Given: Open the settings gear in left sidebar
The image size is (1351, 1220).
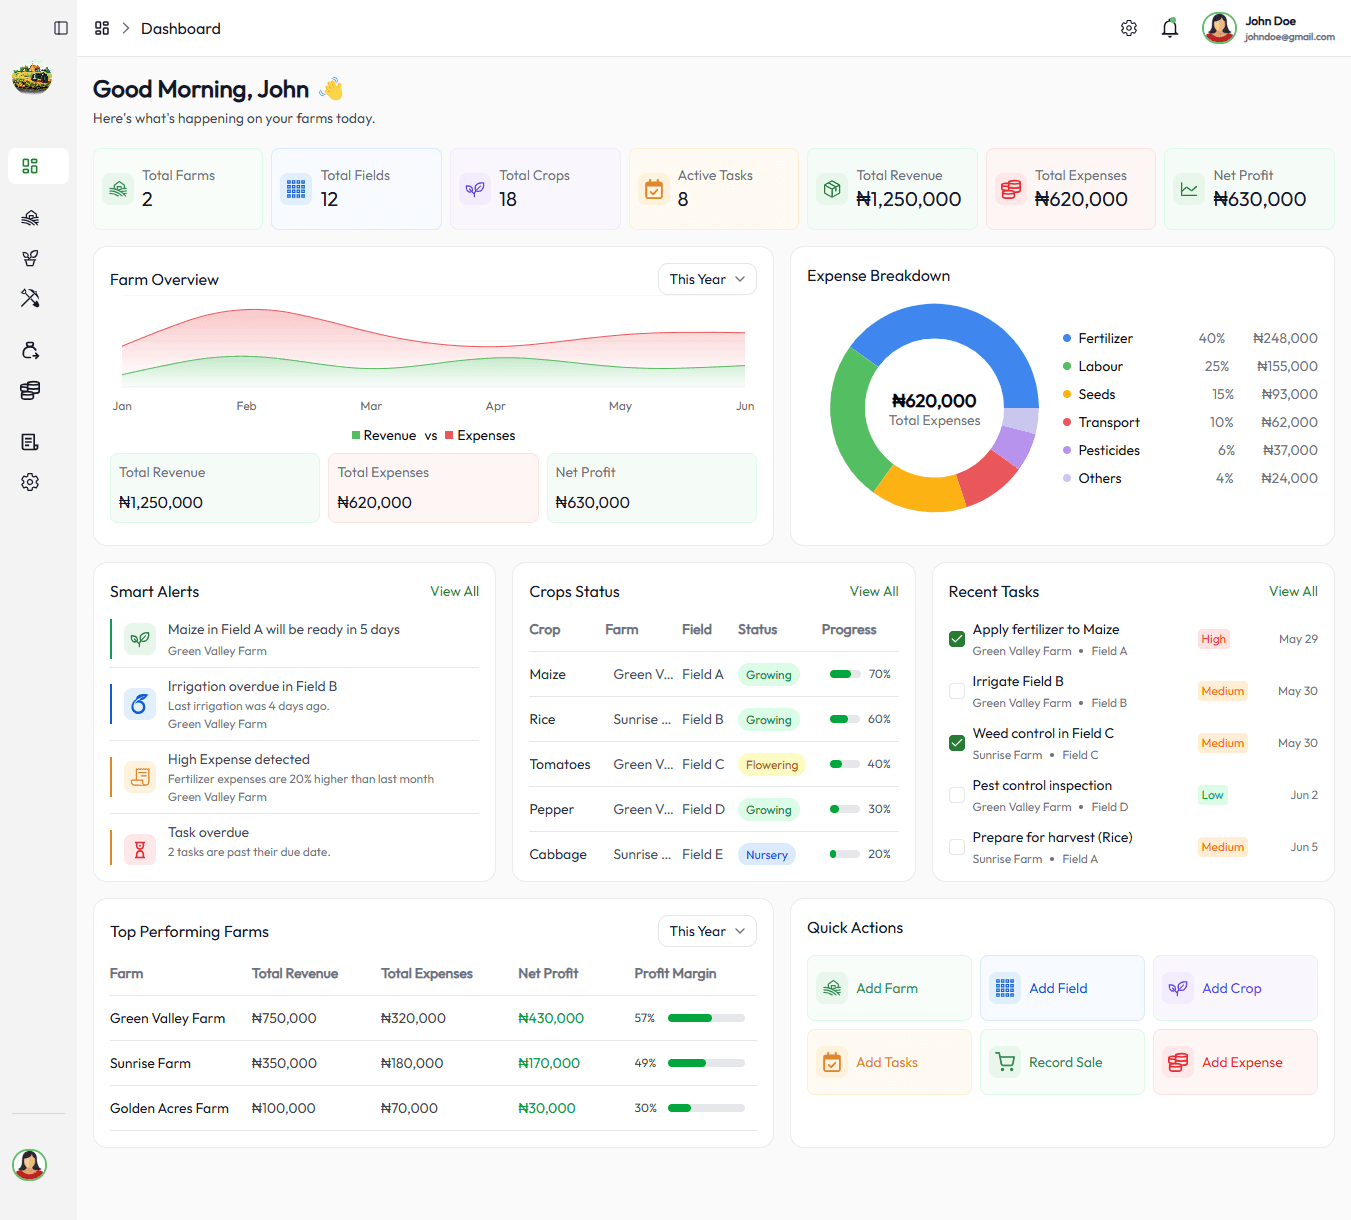Looking at the screenshot, I should (30, 482).
